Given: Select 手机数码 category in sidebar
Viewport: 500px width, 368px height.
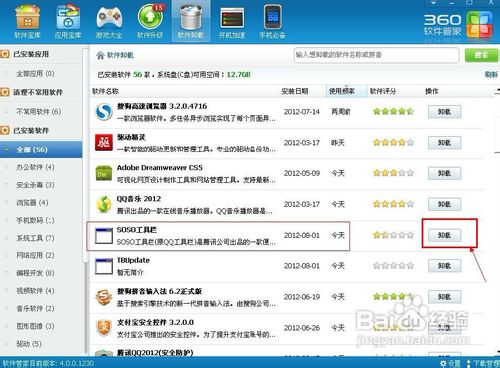Looking at the screenshot, I should point(35,220).
